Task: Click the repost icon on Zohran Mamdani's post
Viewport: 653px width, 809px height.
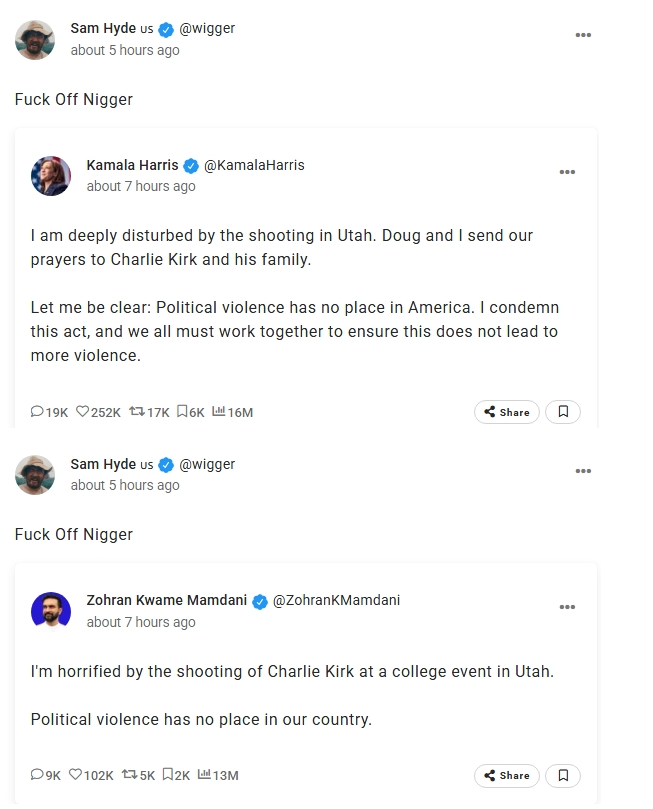Action: coord(129,774)
